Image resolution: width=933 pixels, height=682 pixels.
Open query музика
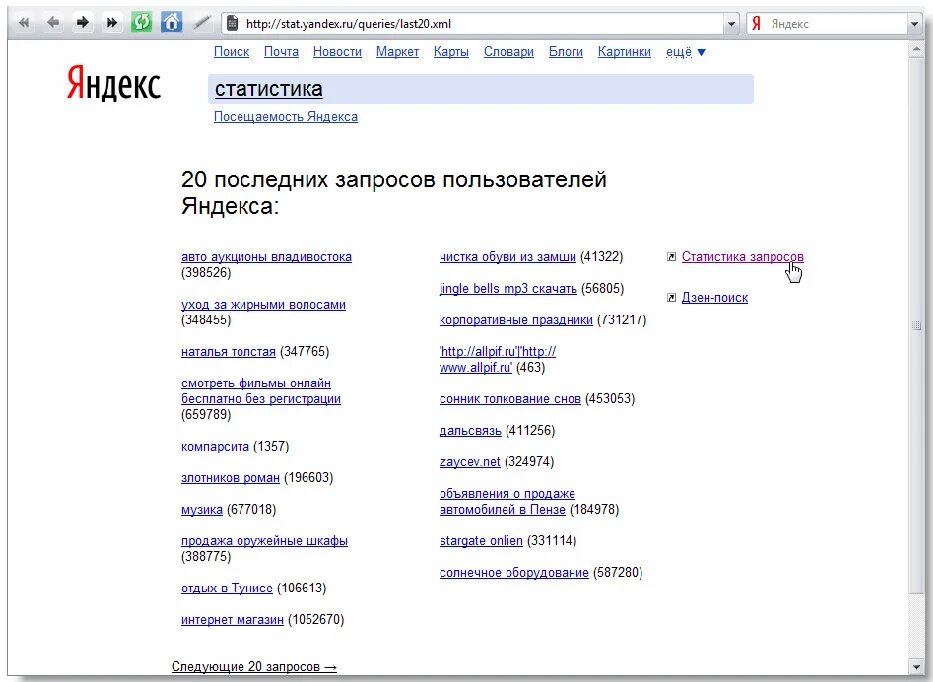click(202, 509)
